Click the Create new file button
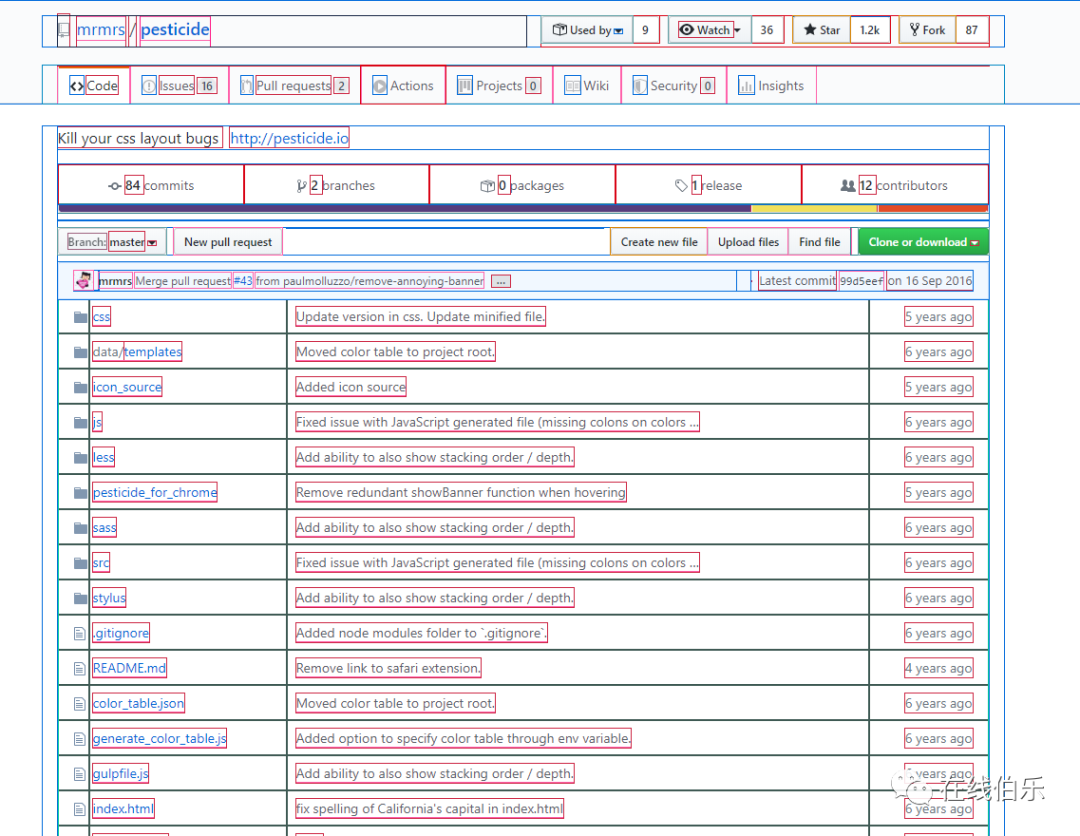 pos(659,242)
